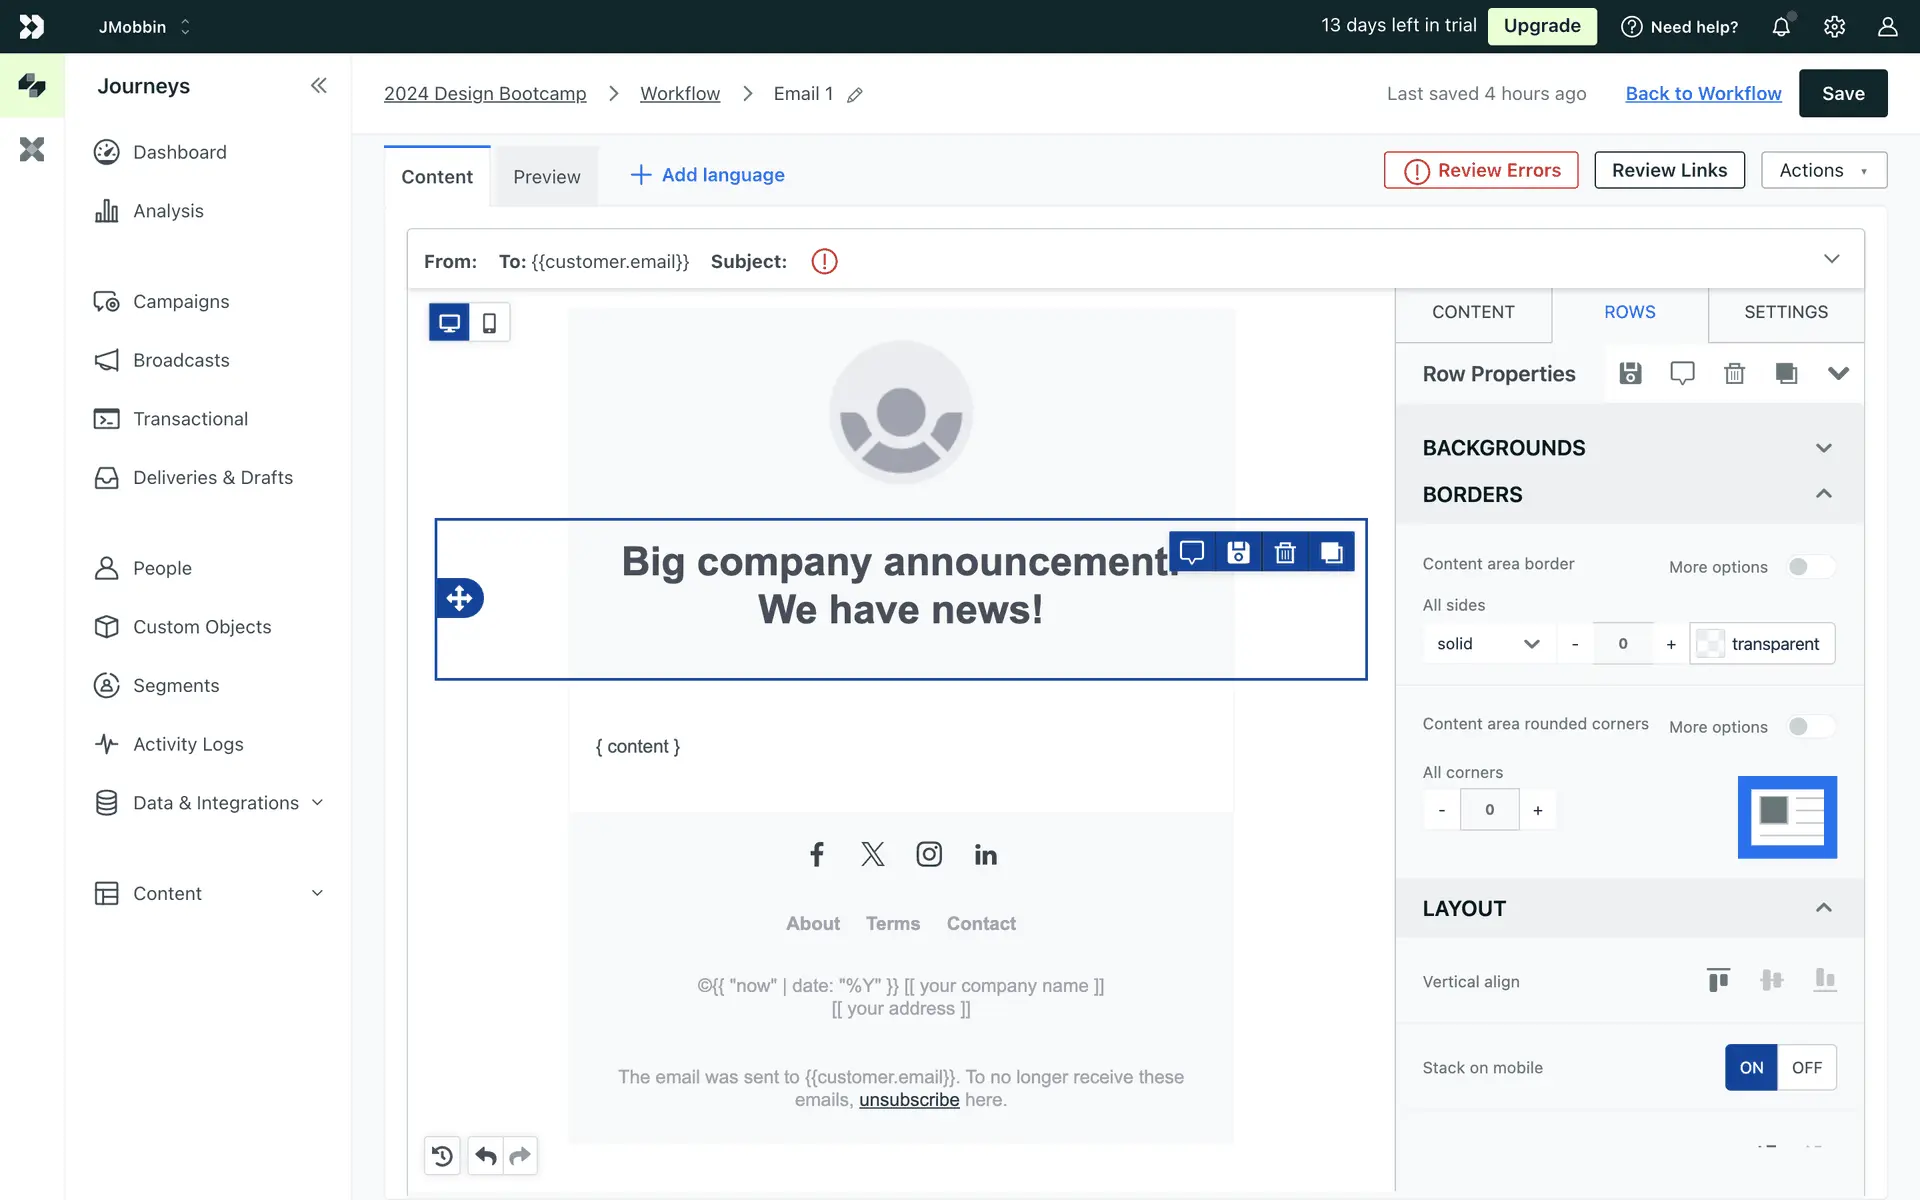Expand the BACKGROUNDS section
The image size is (1920, 1200).
tap(1823, 448)
